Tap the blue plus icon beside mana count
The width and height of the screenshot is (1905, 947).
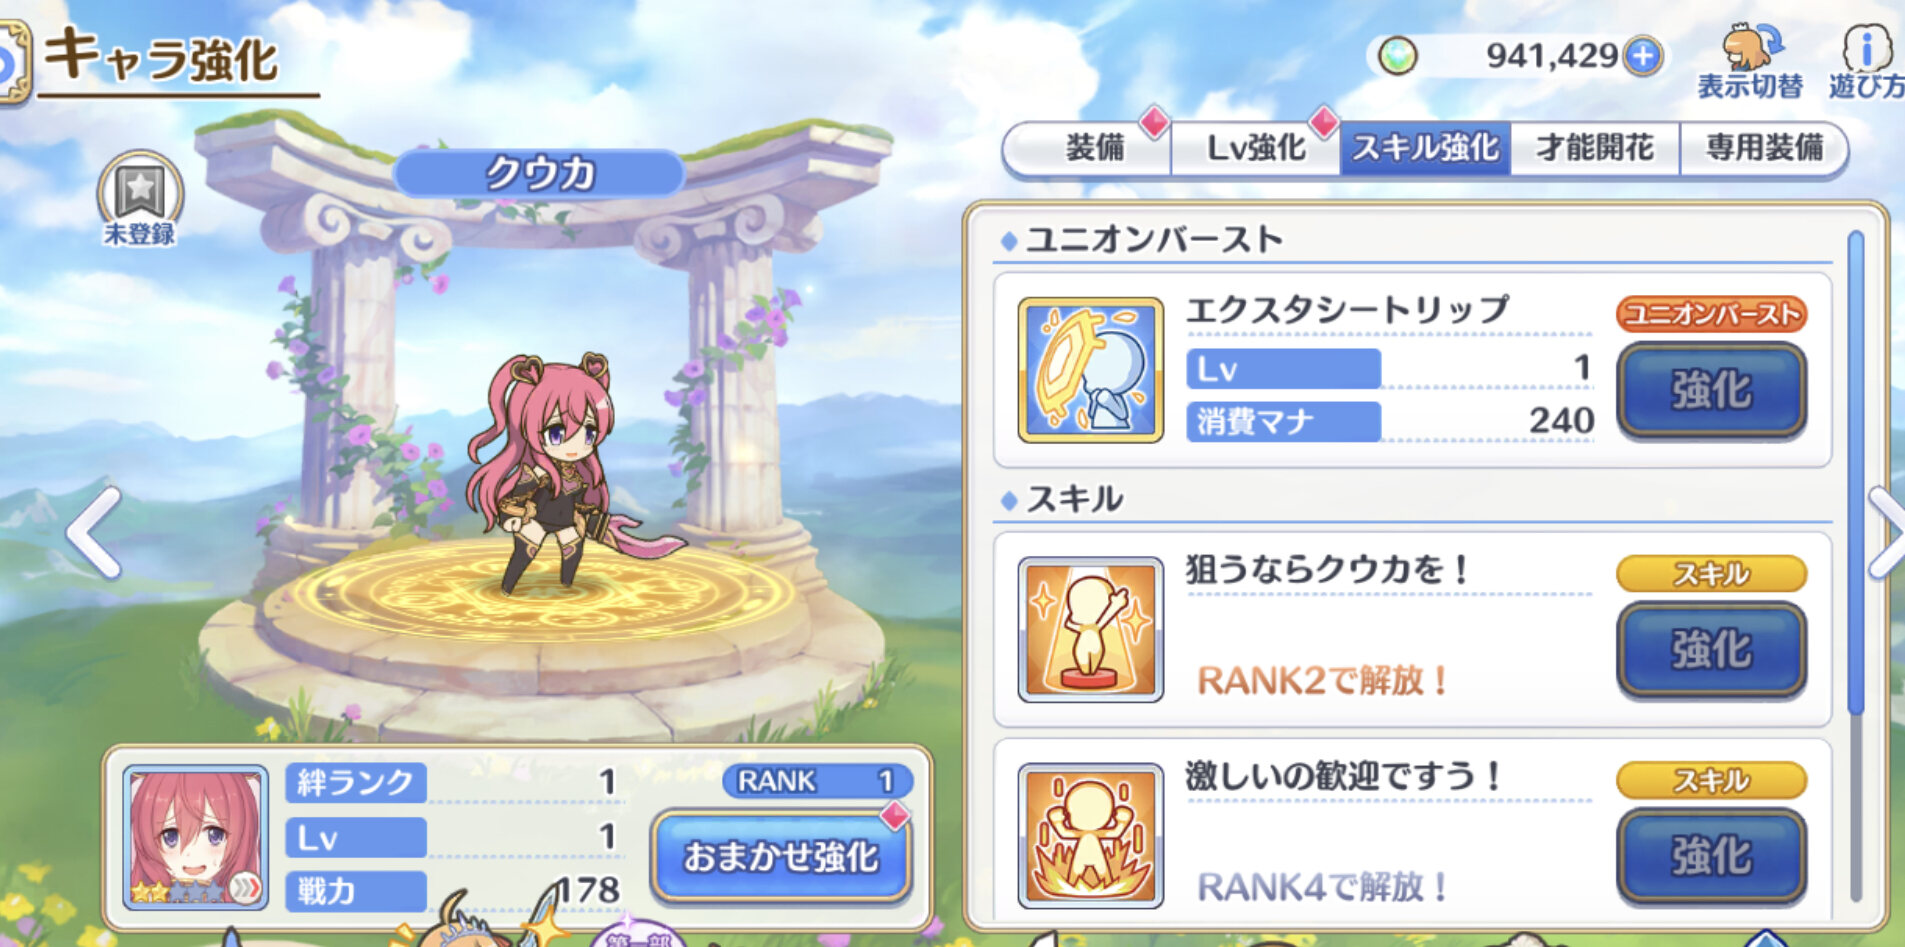[x=1642, y=56]
